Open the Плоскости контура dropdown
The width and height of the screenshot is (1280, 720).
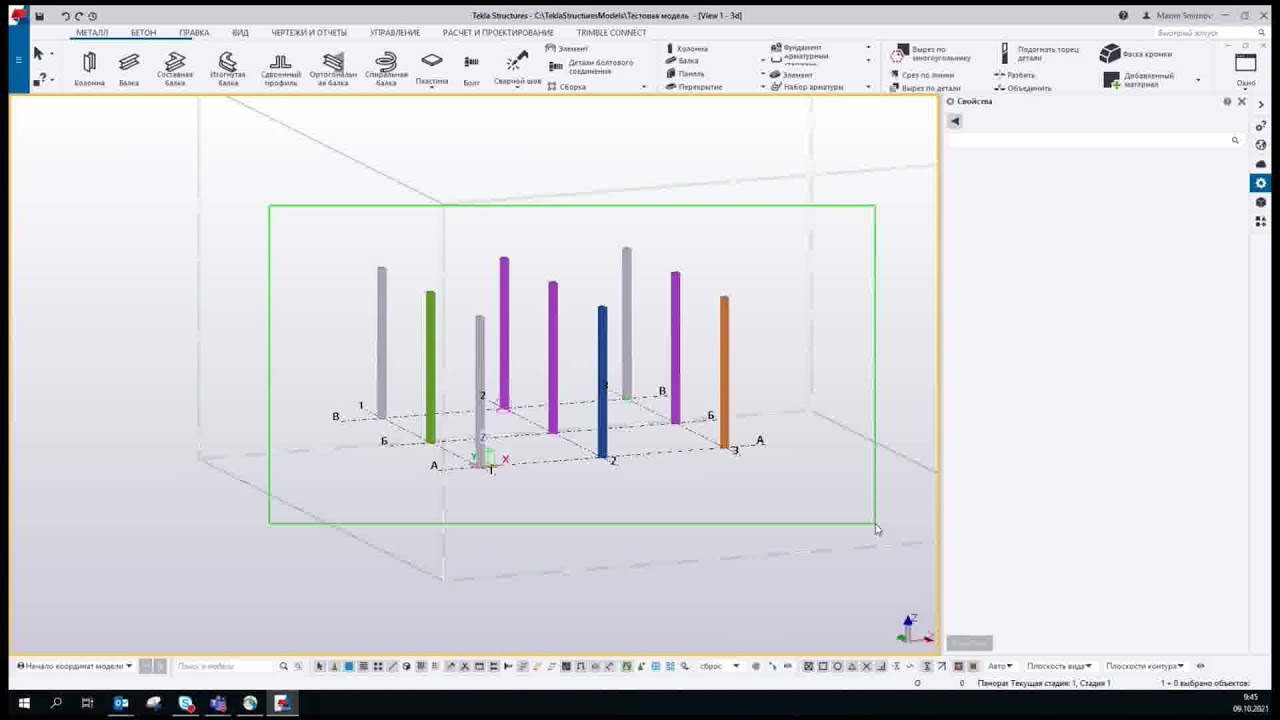(x=1145, y=666)
